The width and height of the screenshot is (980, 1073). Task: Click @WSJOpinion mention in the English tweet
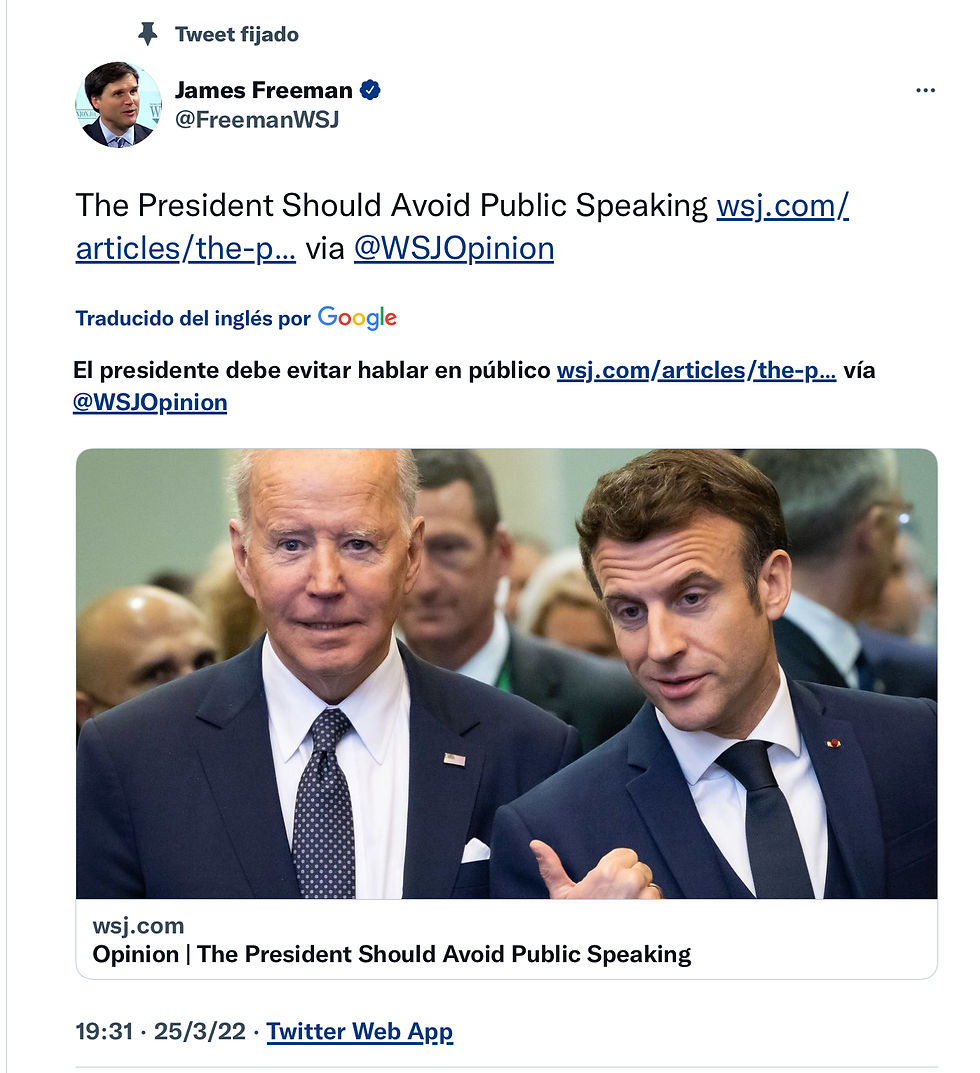click(x=453, y=248)
